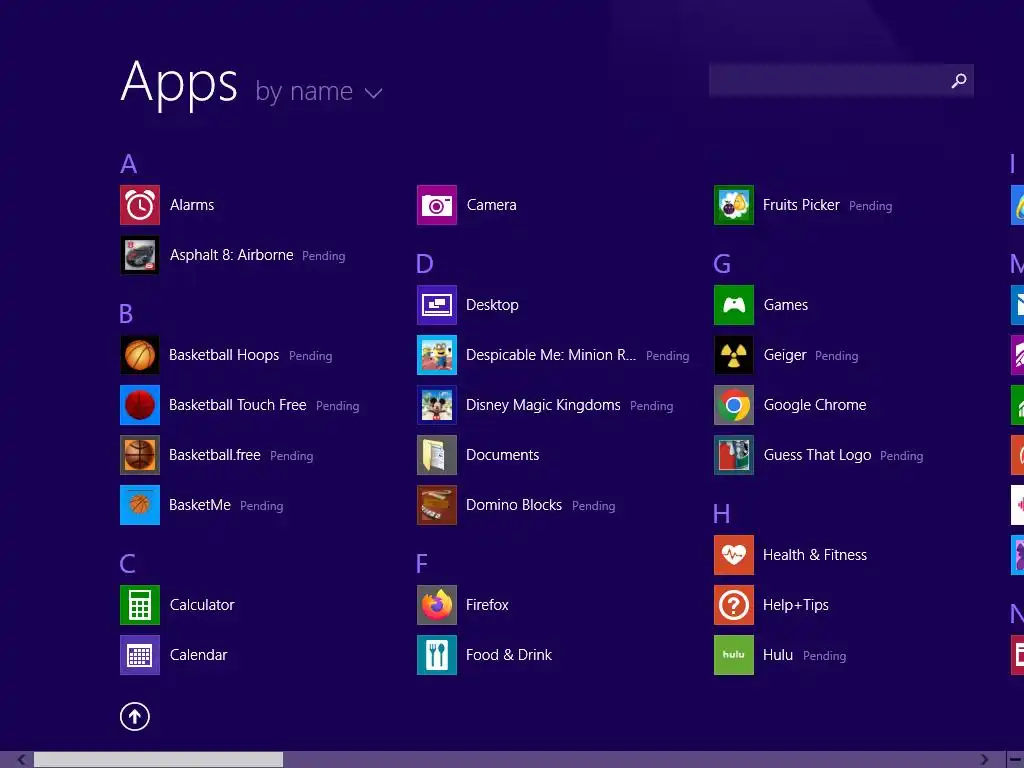Open Food & Drink icon
The image size is (1024, 768).
pyautogui.click(x=437, y=655)
